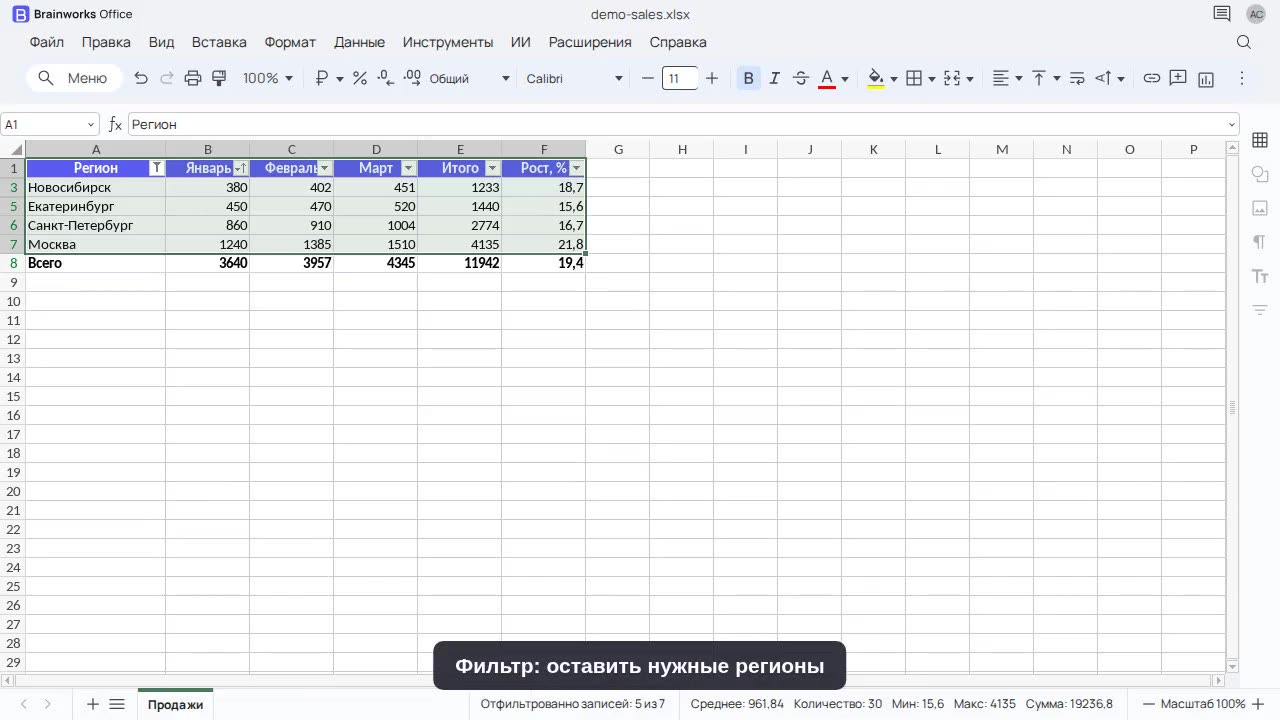This screenshot has height=720, width=1280.
Task: Toggle bold formatting
Action: click(748, 78)
